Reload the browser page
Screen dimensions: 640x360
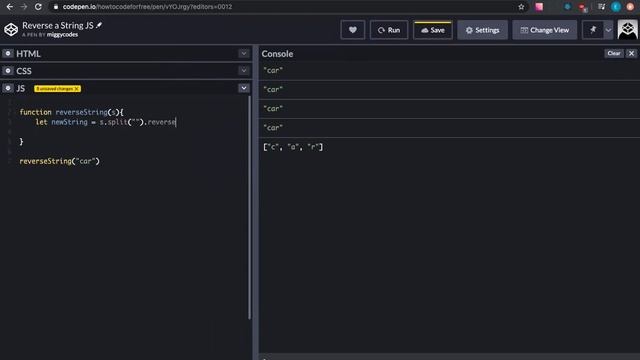click(38, 7)
